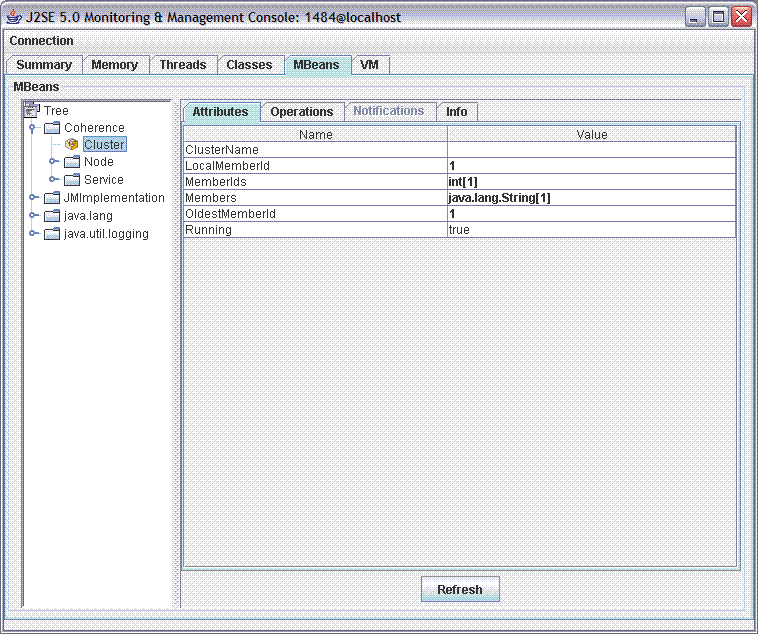This screenshot has height=634, width=758.
Task: Switch to the Classes tab
Action: coord(249,65)
